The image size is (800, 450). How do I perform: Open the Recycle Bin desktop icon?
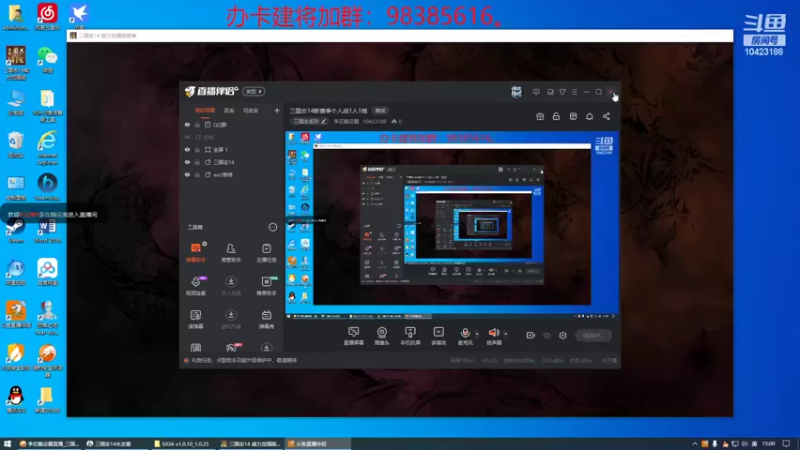click(x=16, y=145)
